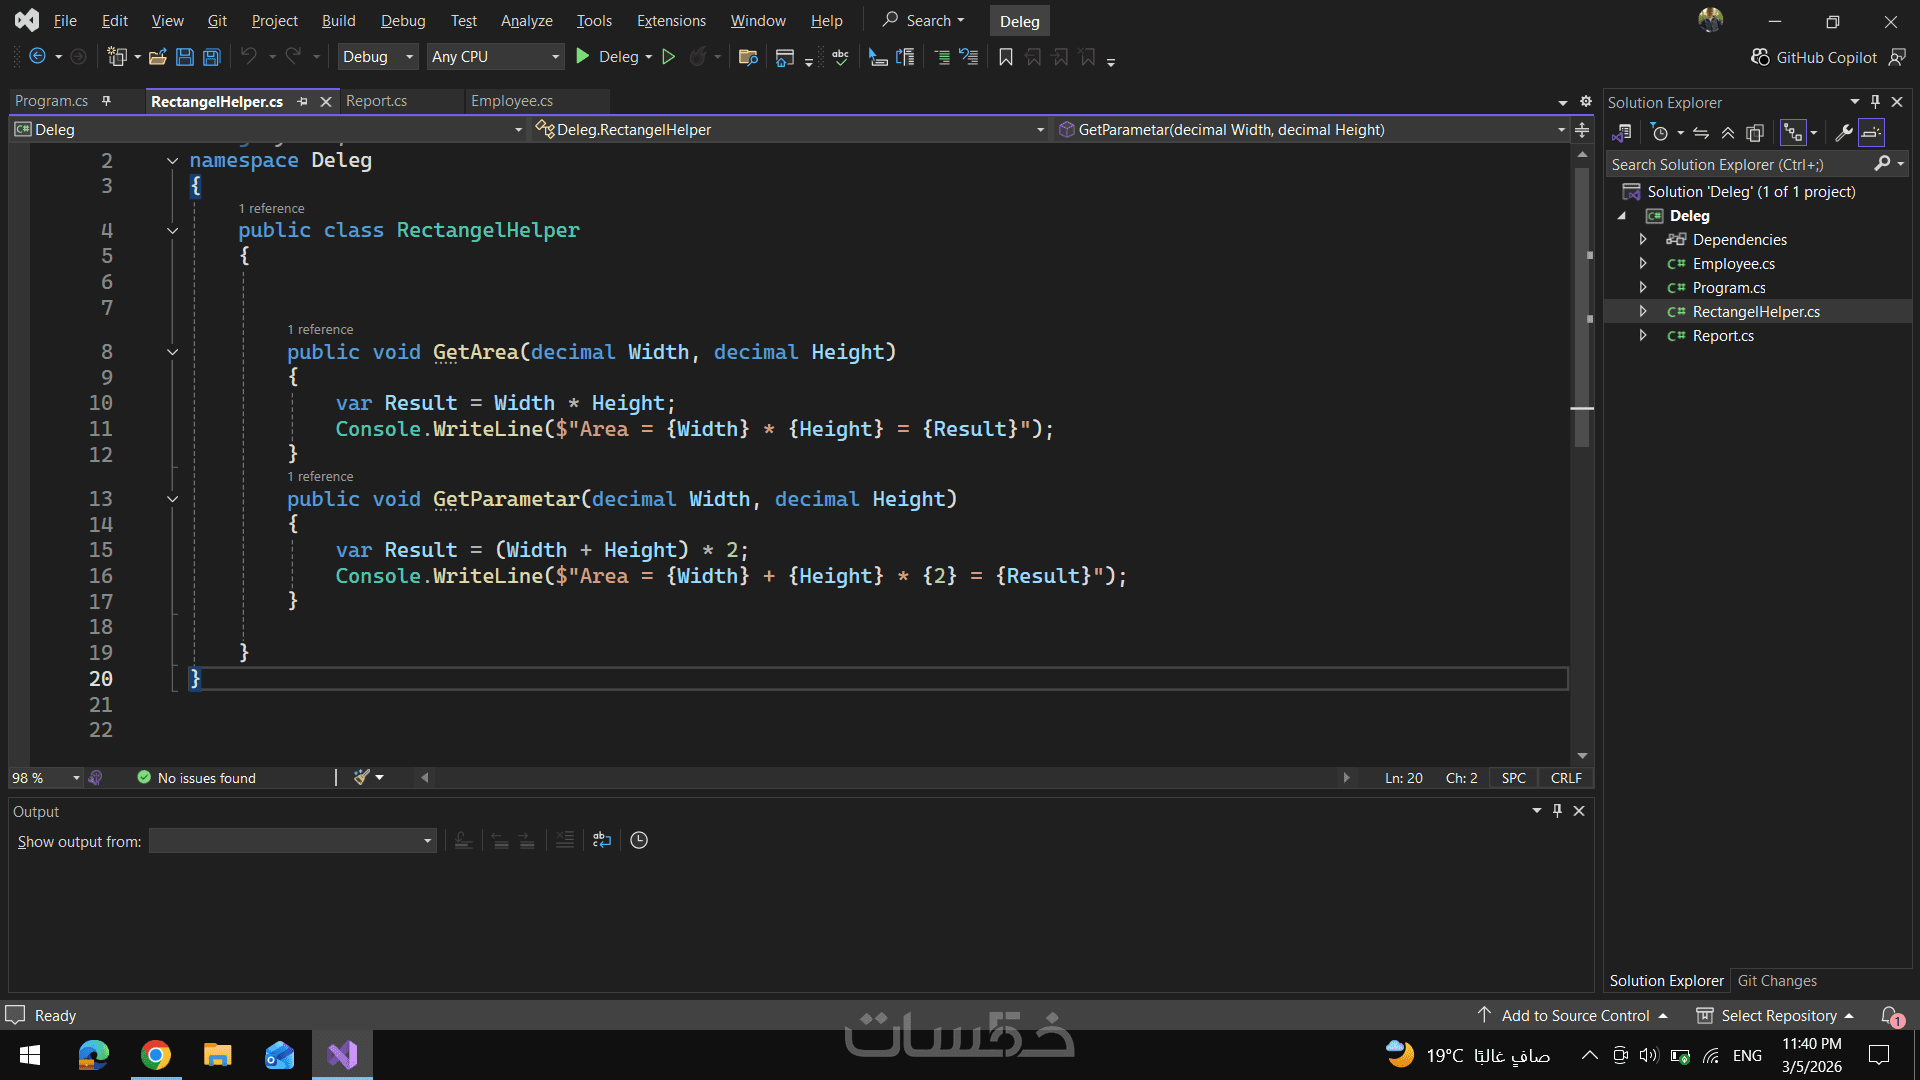Toggle Preview Selected Items in Solution Explorer

[1871, 133]
